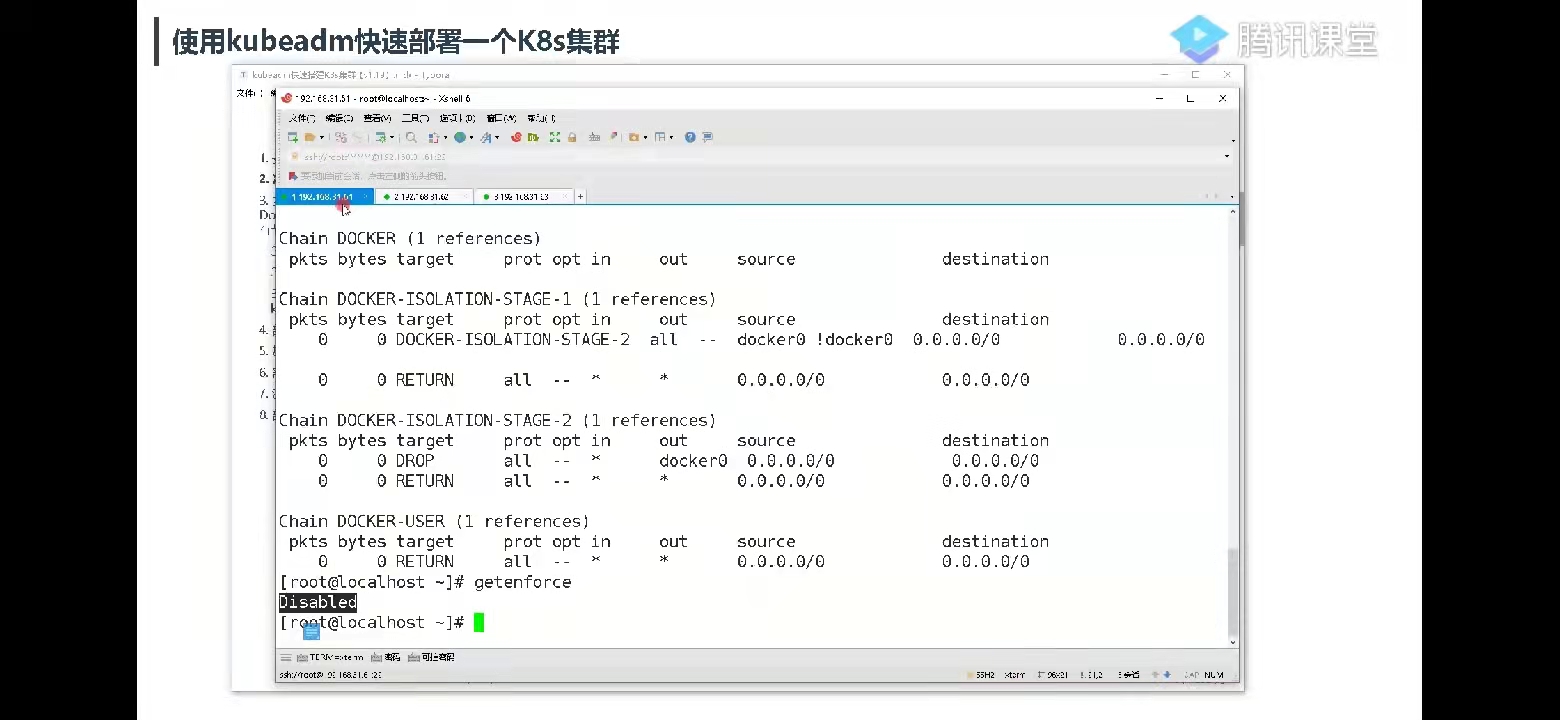
Task: Expand the arrow beside the globe icon
Action: point(471,137)
